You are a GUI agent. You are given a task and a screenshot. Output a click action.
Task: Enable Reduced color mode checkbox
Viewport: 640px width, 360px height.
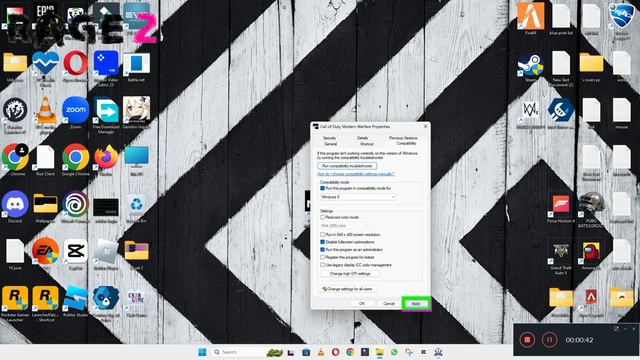click(322, 217)
